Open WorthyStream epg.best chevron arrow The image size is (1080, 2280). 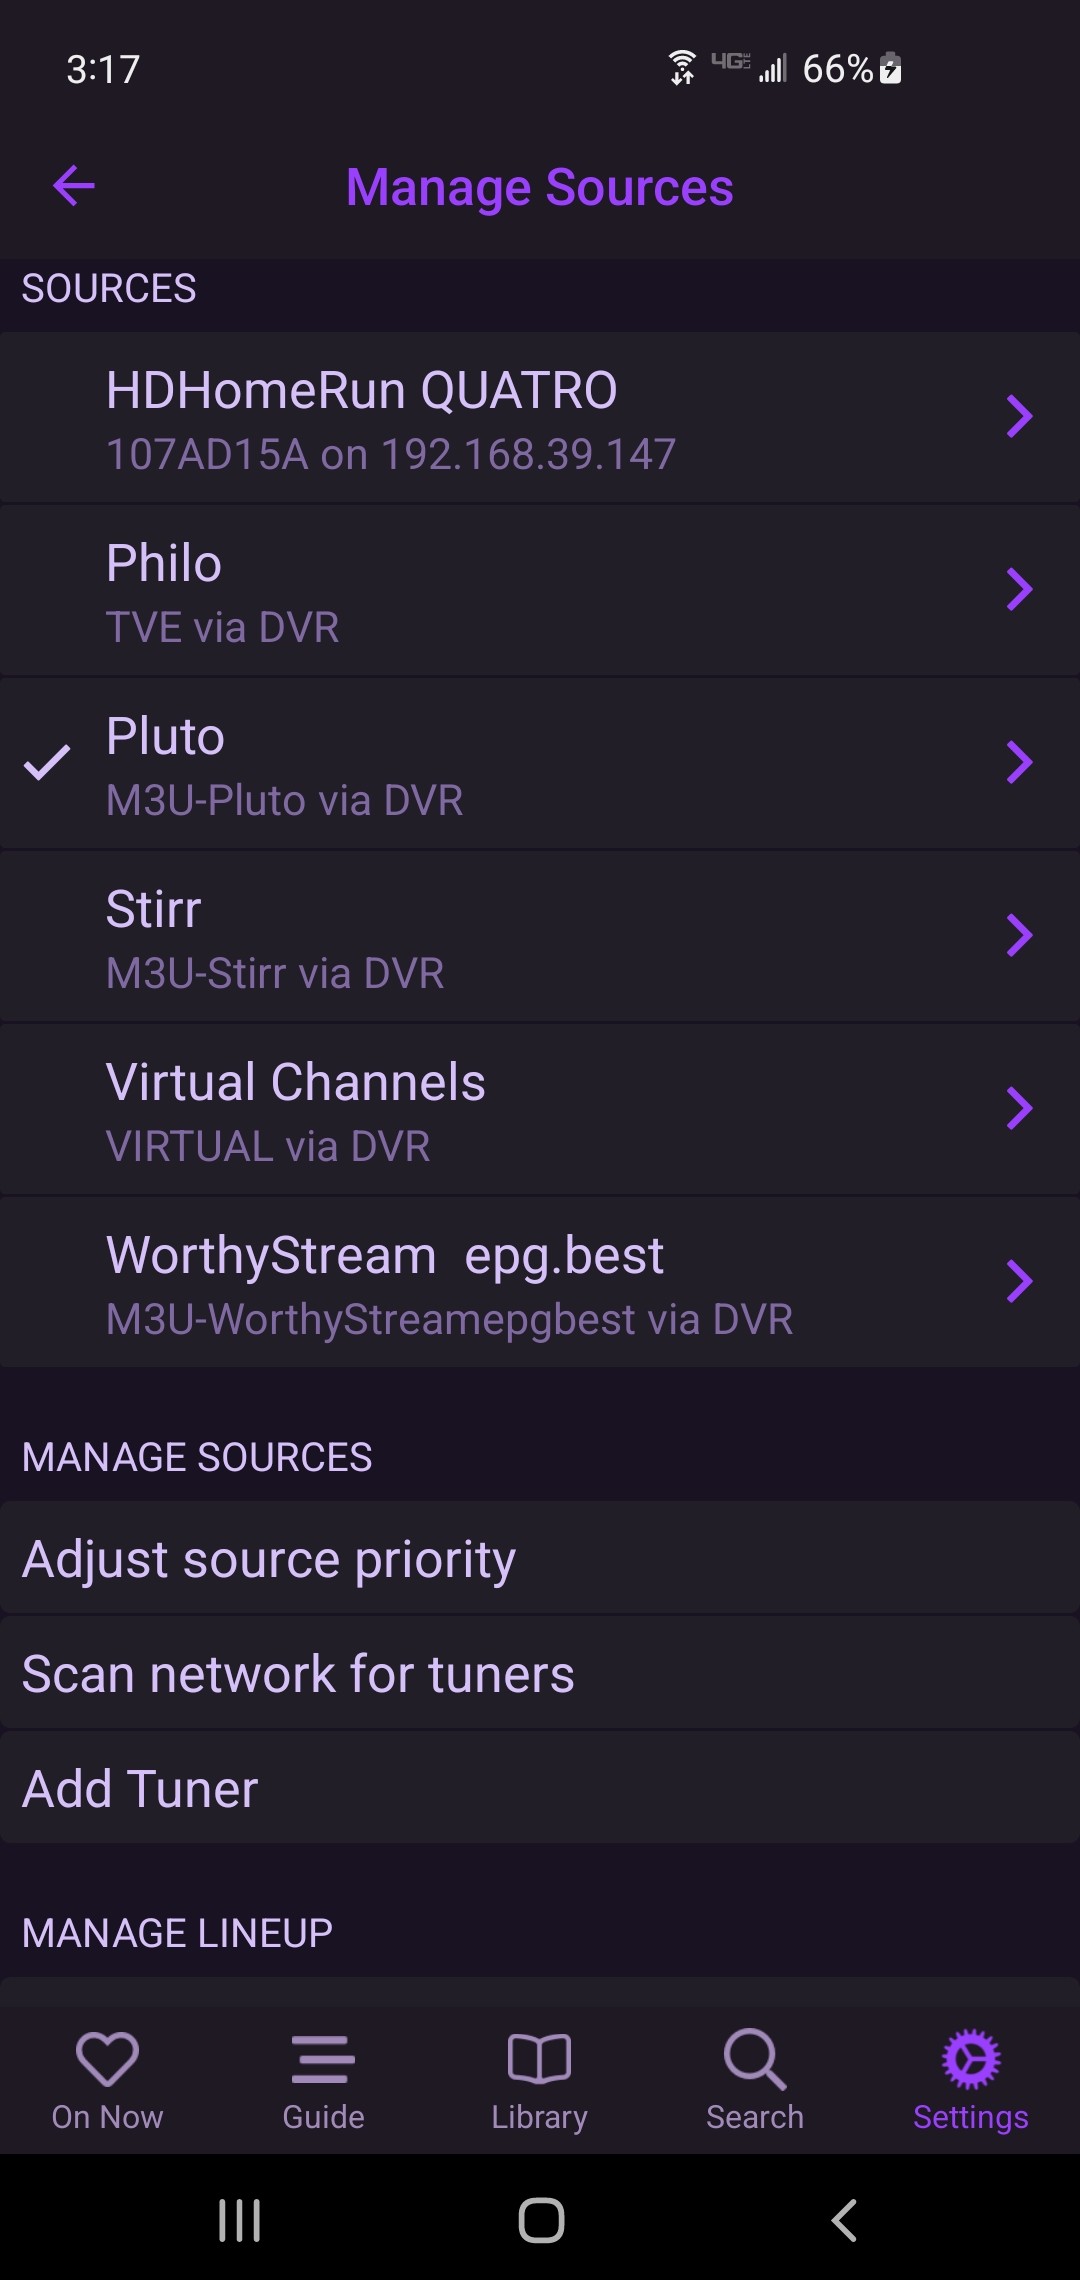1019,1282
